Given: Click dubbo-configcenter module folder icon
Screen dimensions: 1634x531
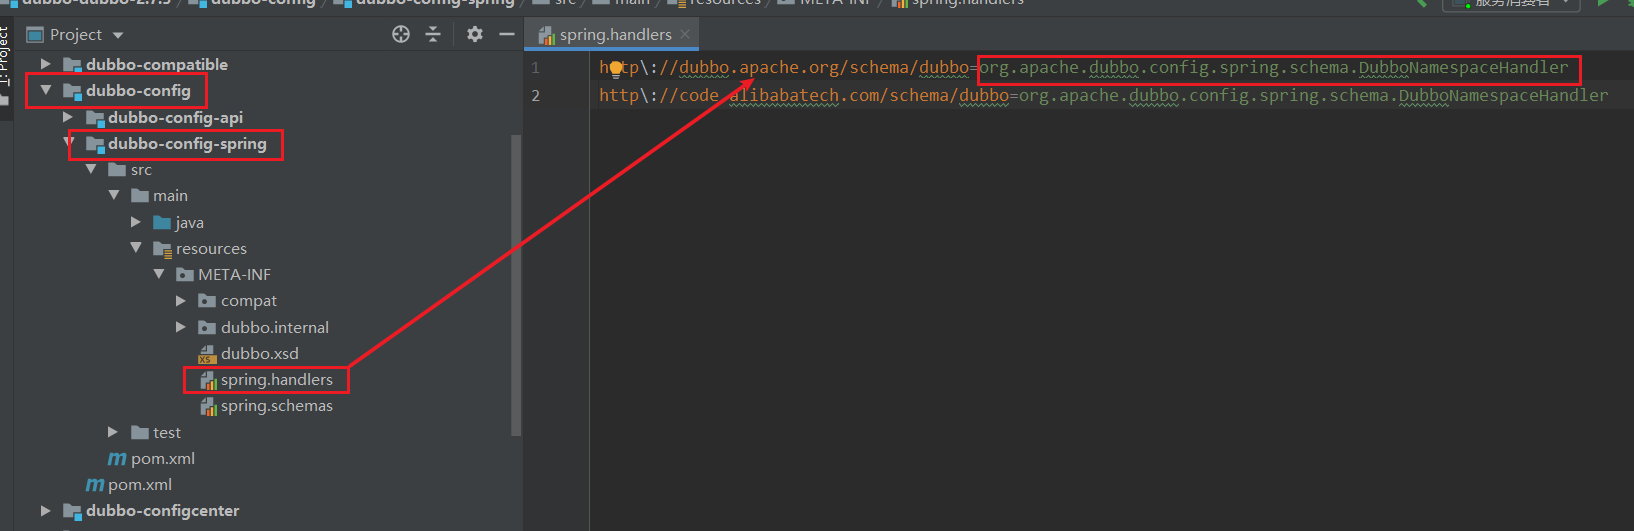Looking at the screenshot, I should pyautogui.click(x=72, y=511).
